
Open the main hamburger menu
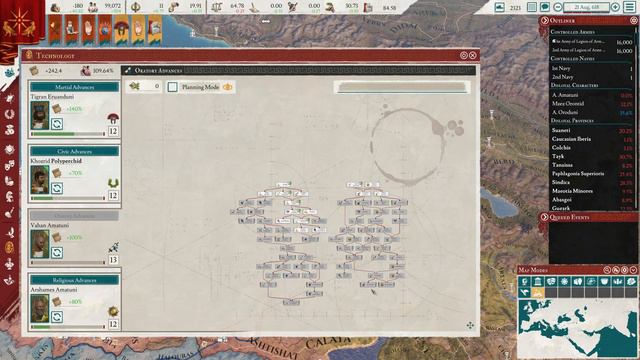click(x=629, y=7)
